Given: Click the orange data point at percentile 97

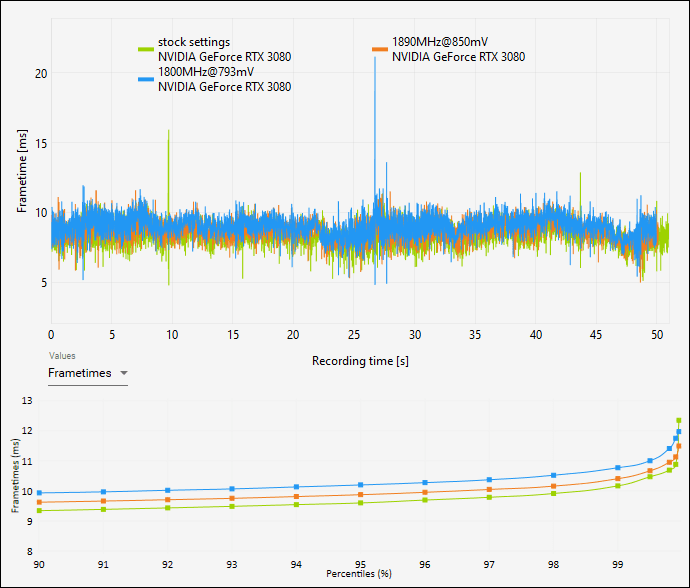Looking at the screenshot, I should coord(489,489).
